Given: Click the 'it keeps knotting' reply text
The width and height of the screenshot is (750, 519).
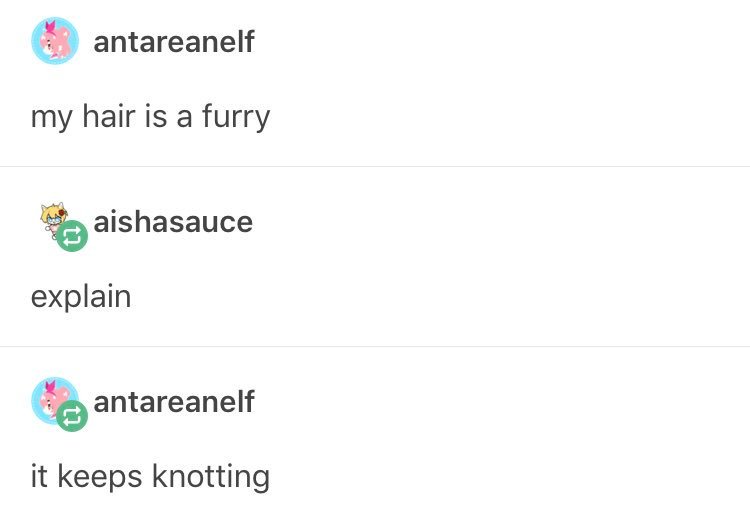Looking at the screenshot, I should [x=150, y=477].
